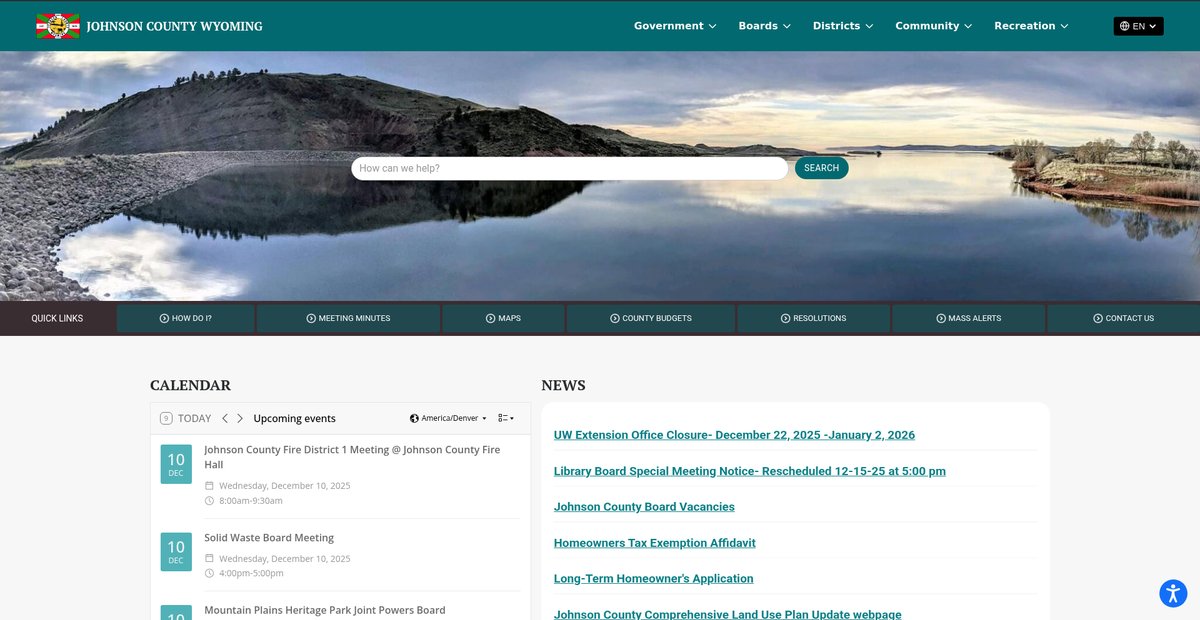The height and width of the screenshot is (620, 1200).
Task: Expand the Recreation menu
Action: [x=1031, y=26]
